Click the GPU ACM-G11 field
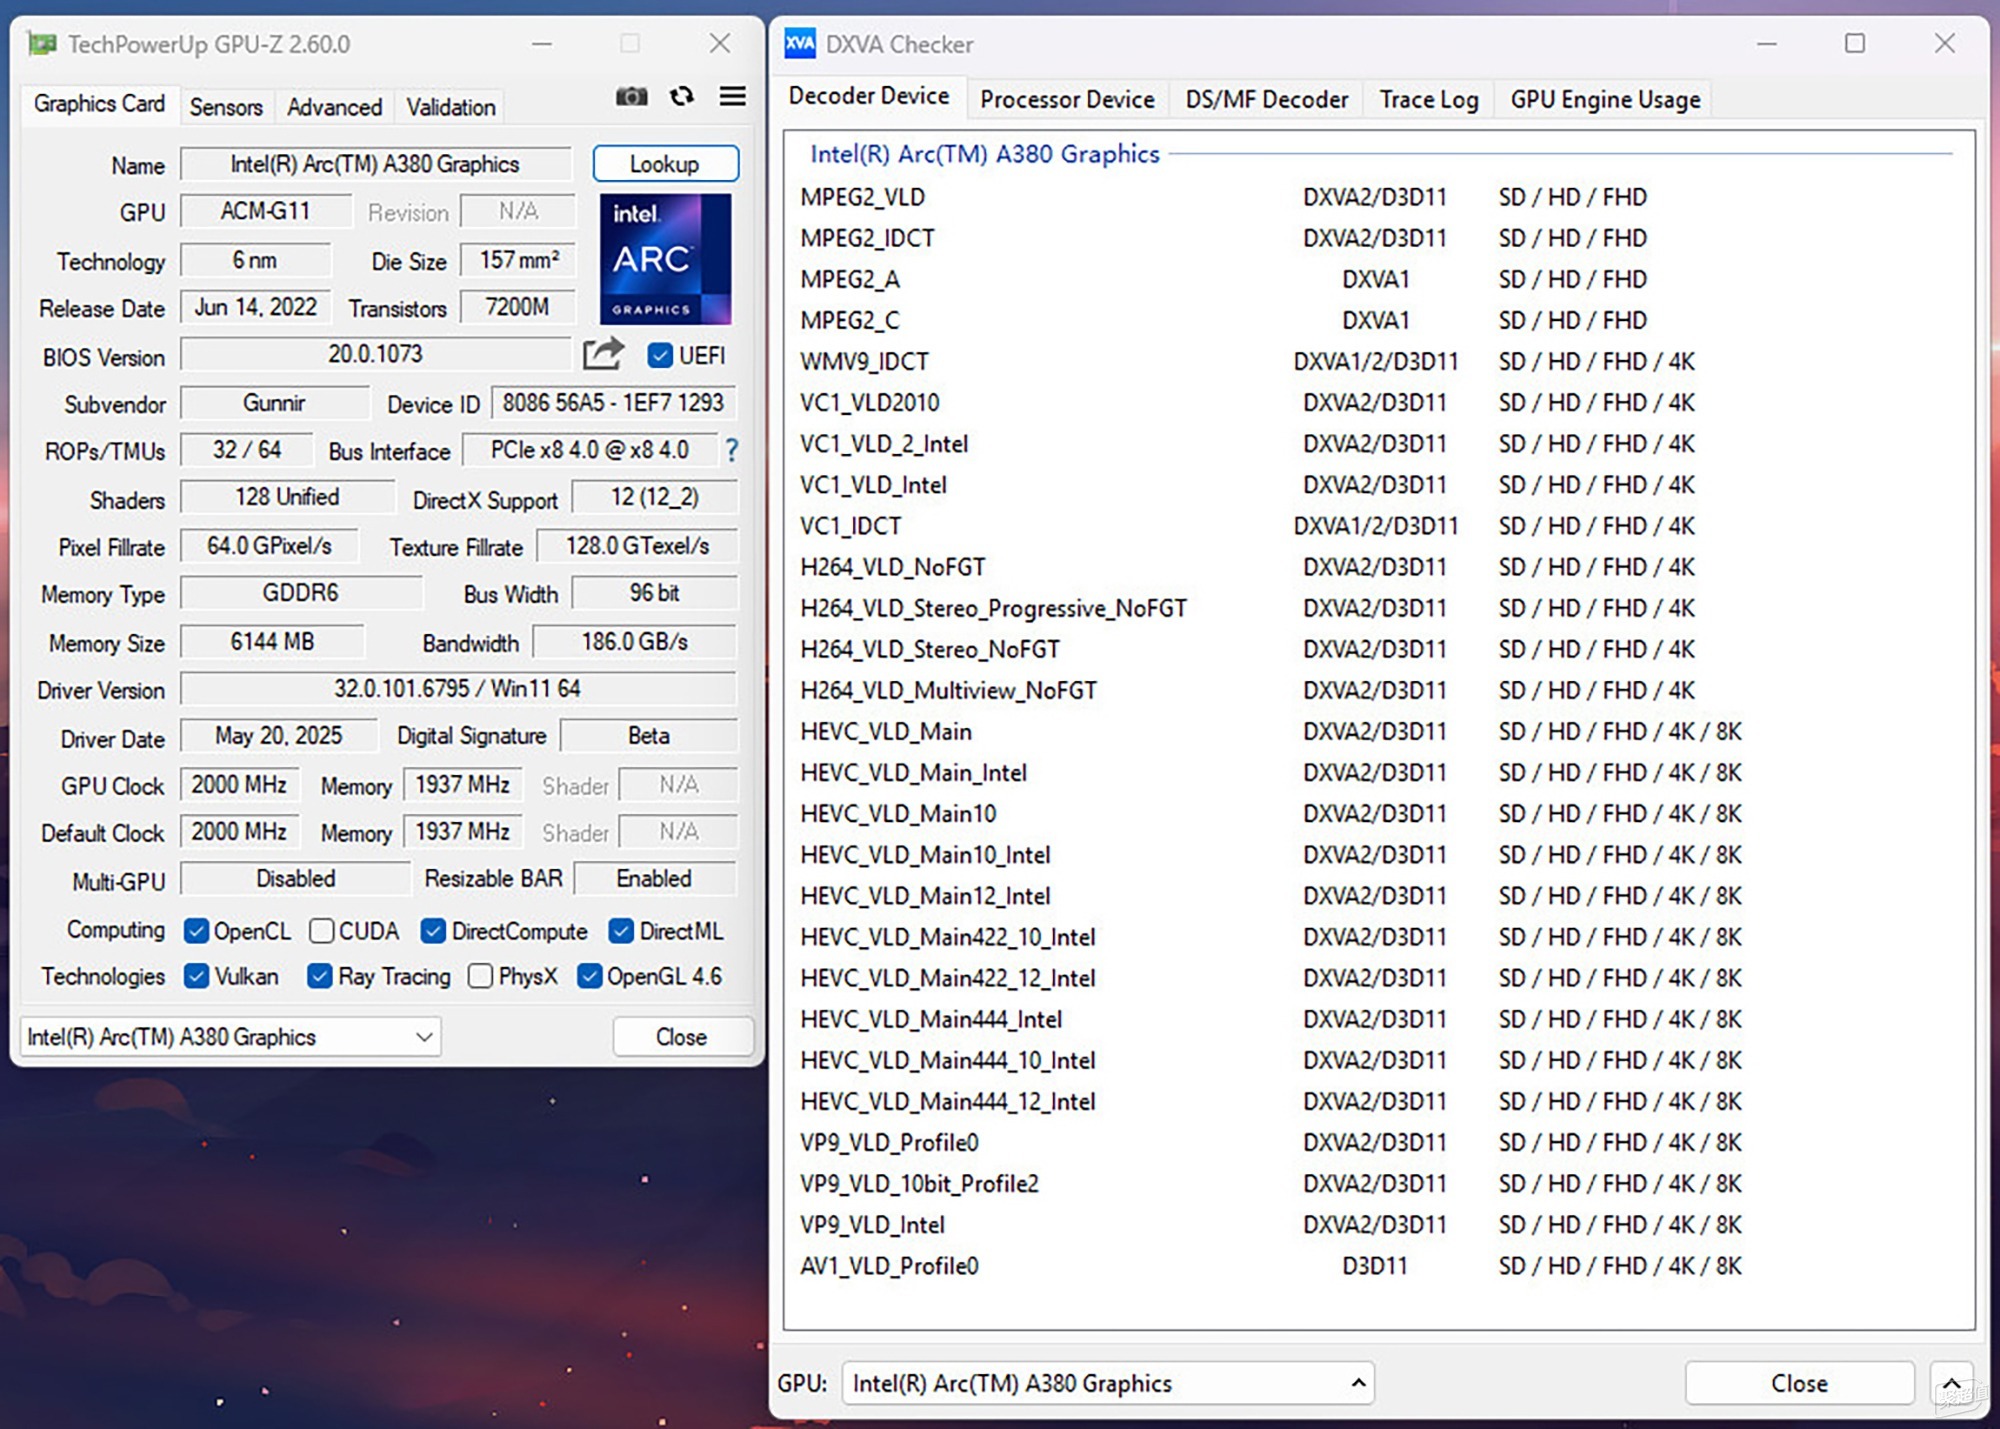This screenshot has height=1429, width=2000. [265, 211]
